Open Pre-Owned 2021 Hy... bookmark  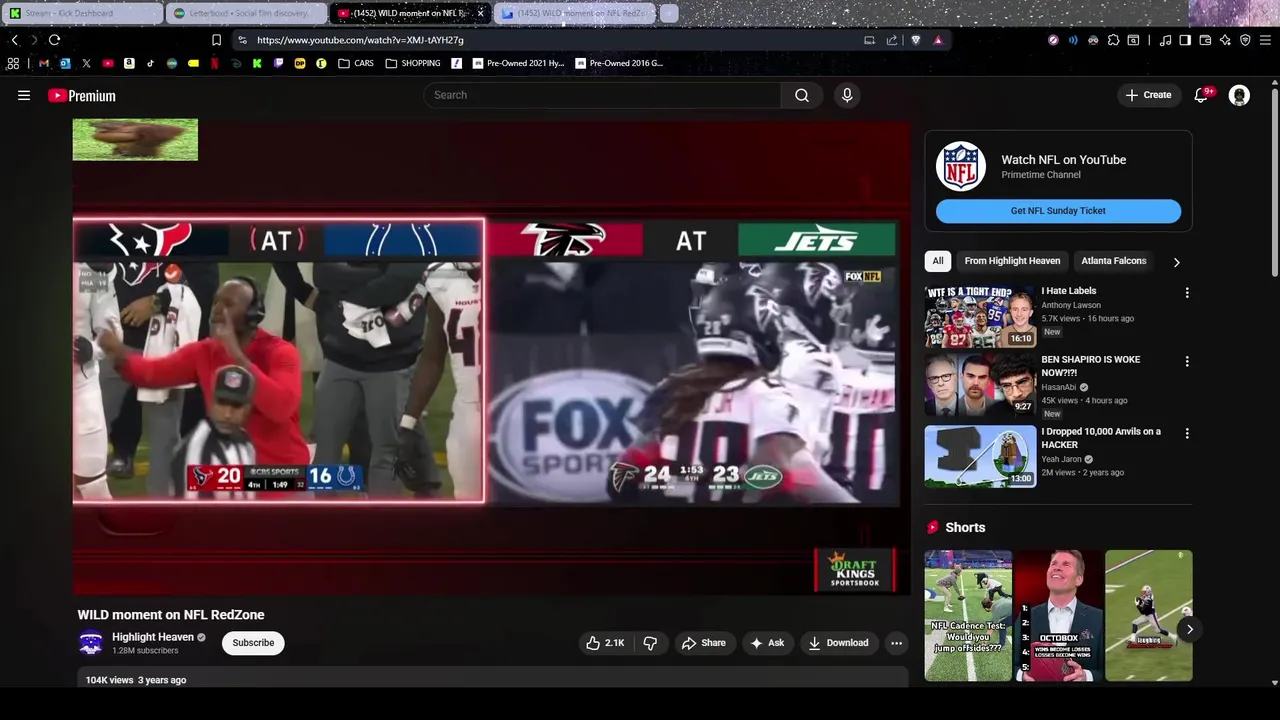pos(518,63)
